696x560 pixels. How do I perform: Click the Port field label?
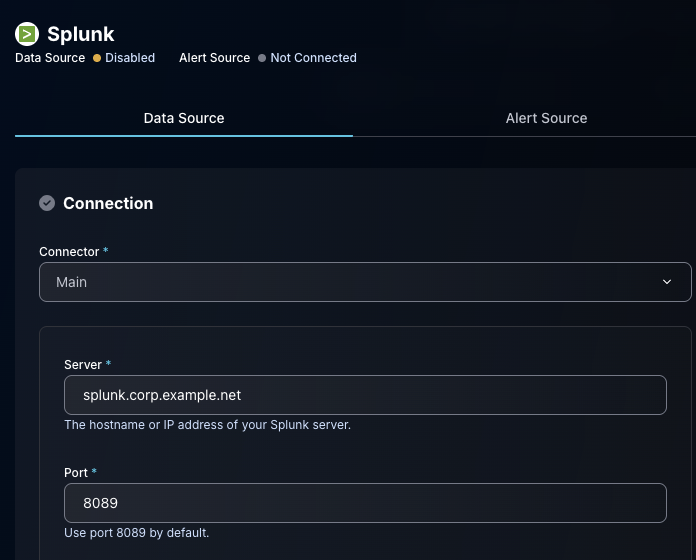(x=76, y=472)
